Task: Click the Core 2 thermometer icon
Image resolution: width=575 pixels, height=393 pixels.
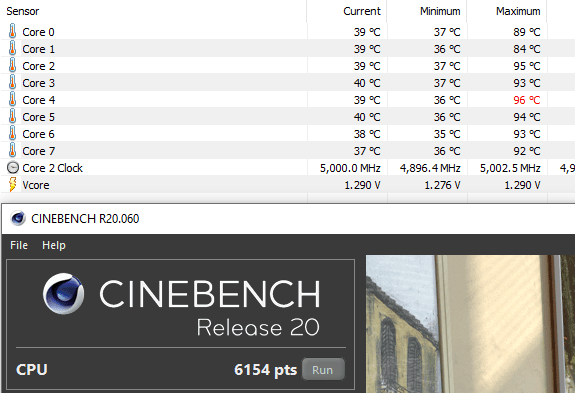Action: 12,66
